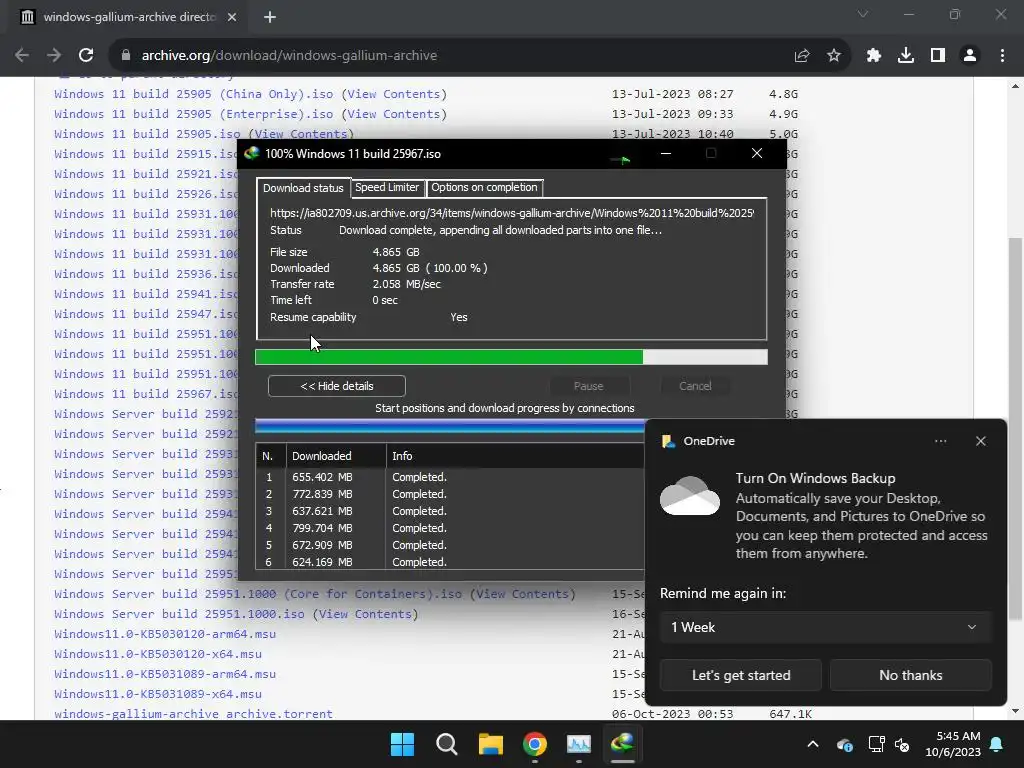Open Windows 11 build 25905 (China Only).iso link
This screenshot has width=1024, height=768.
pos(193,94)
